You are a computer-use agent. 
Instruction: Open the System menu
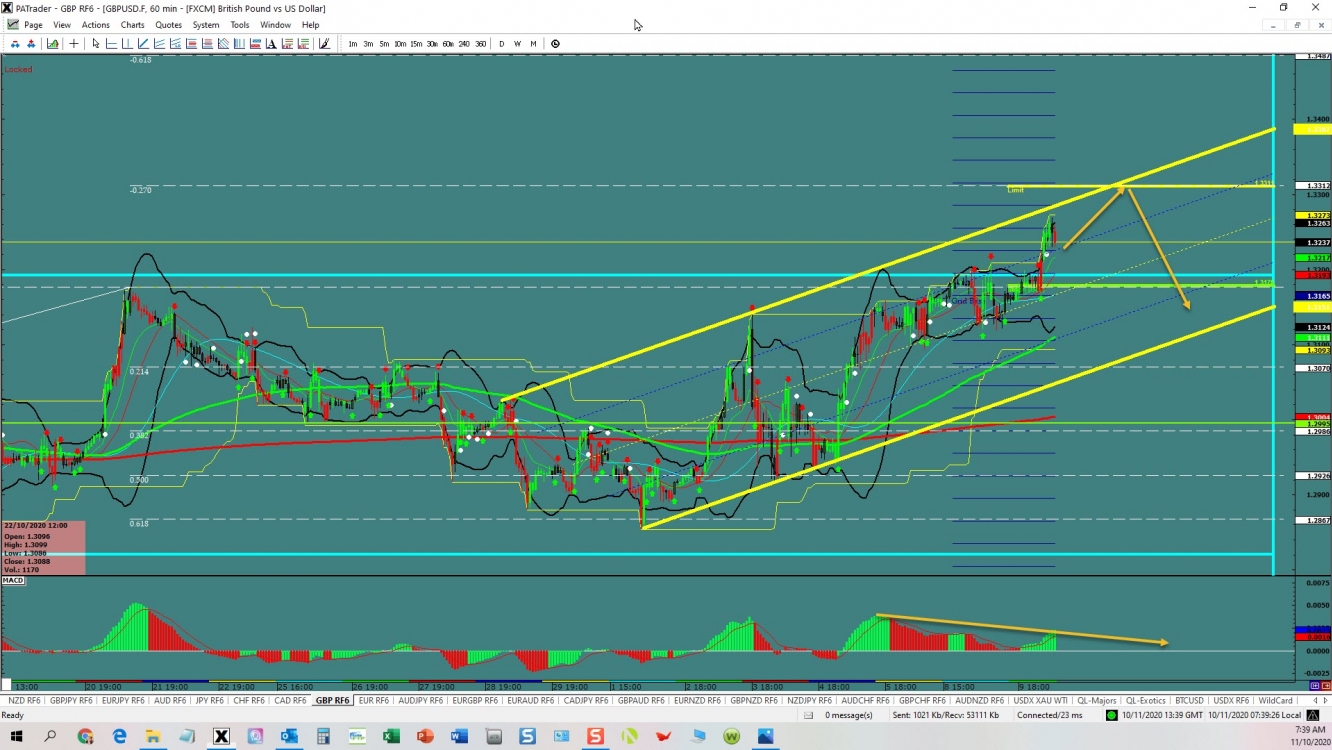(x=206, y=25)
